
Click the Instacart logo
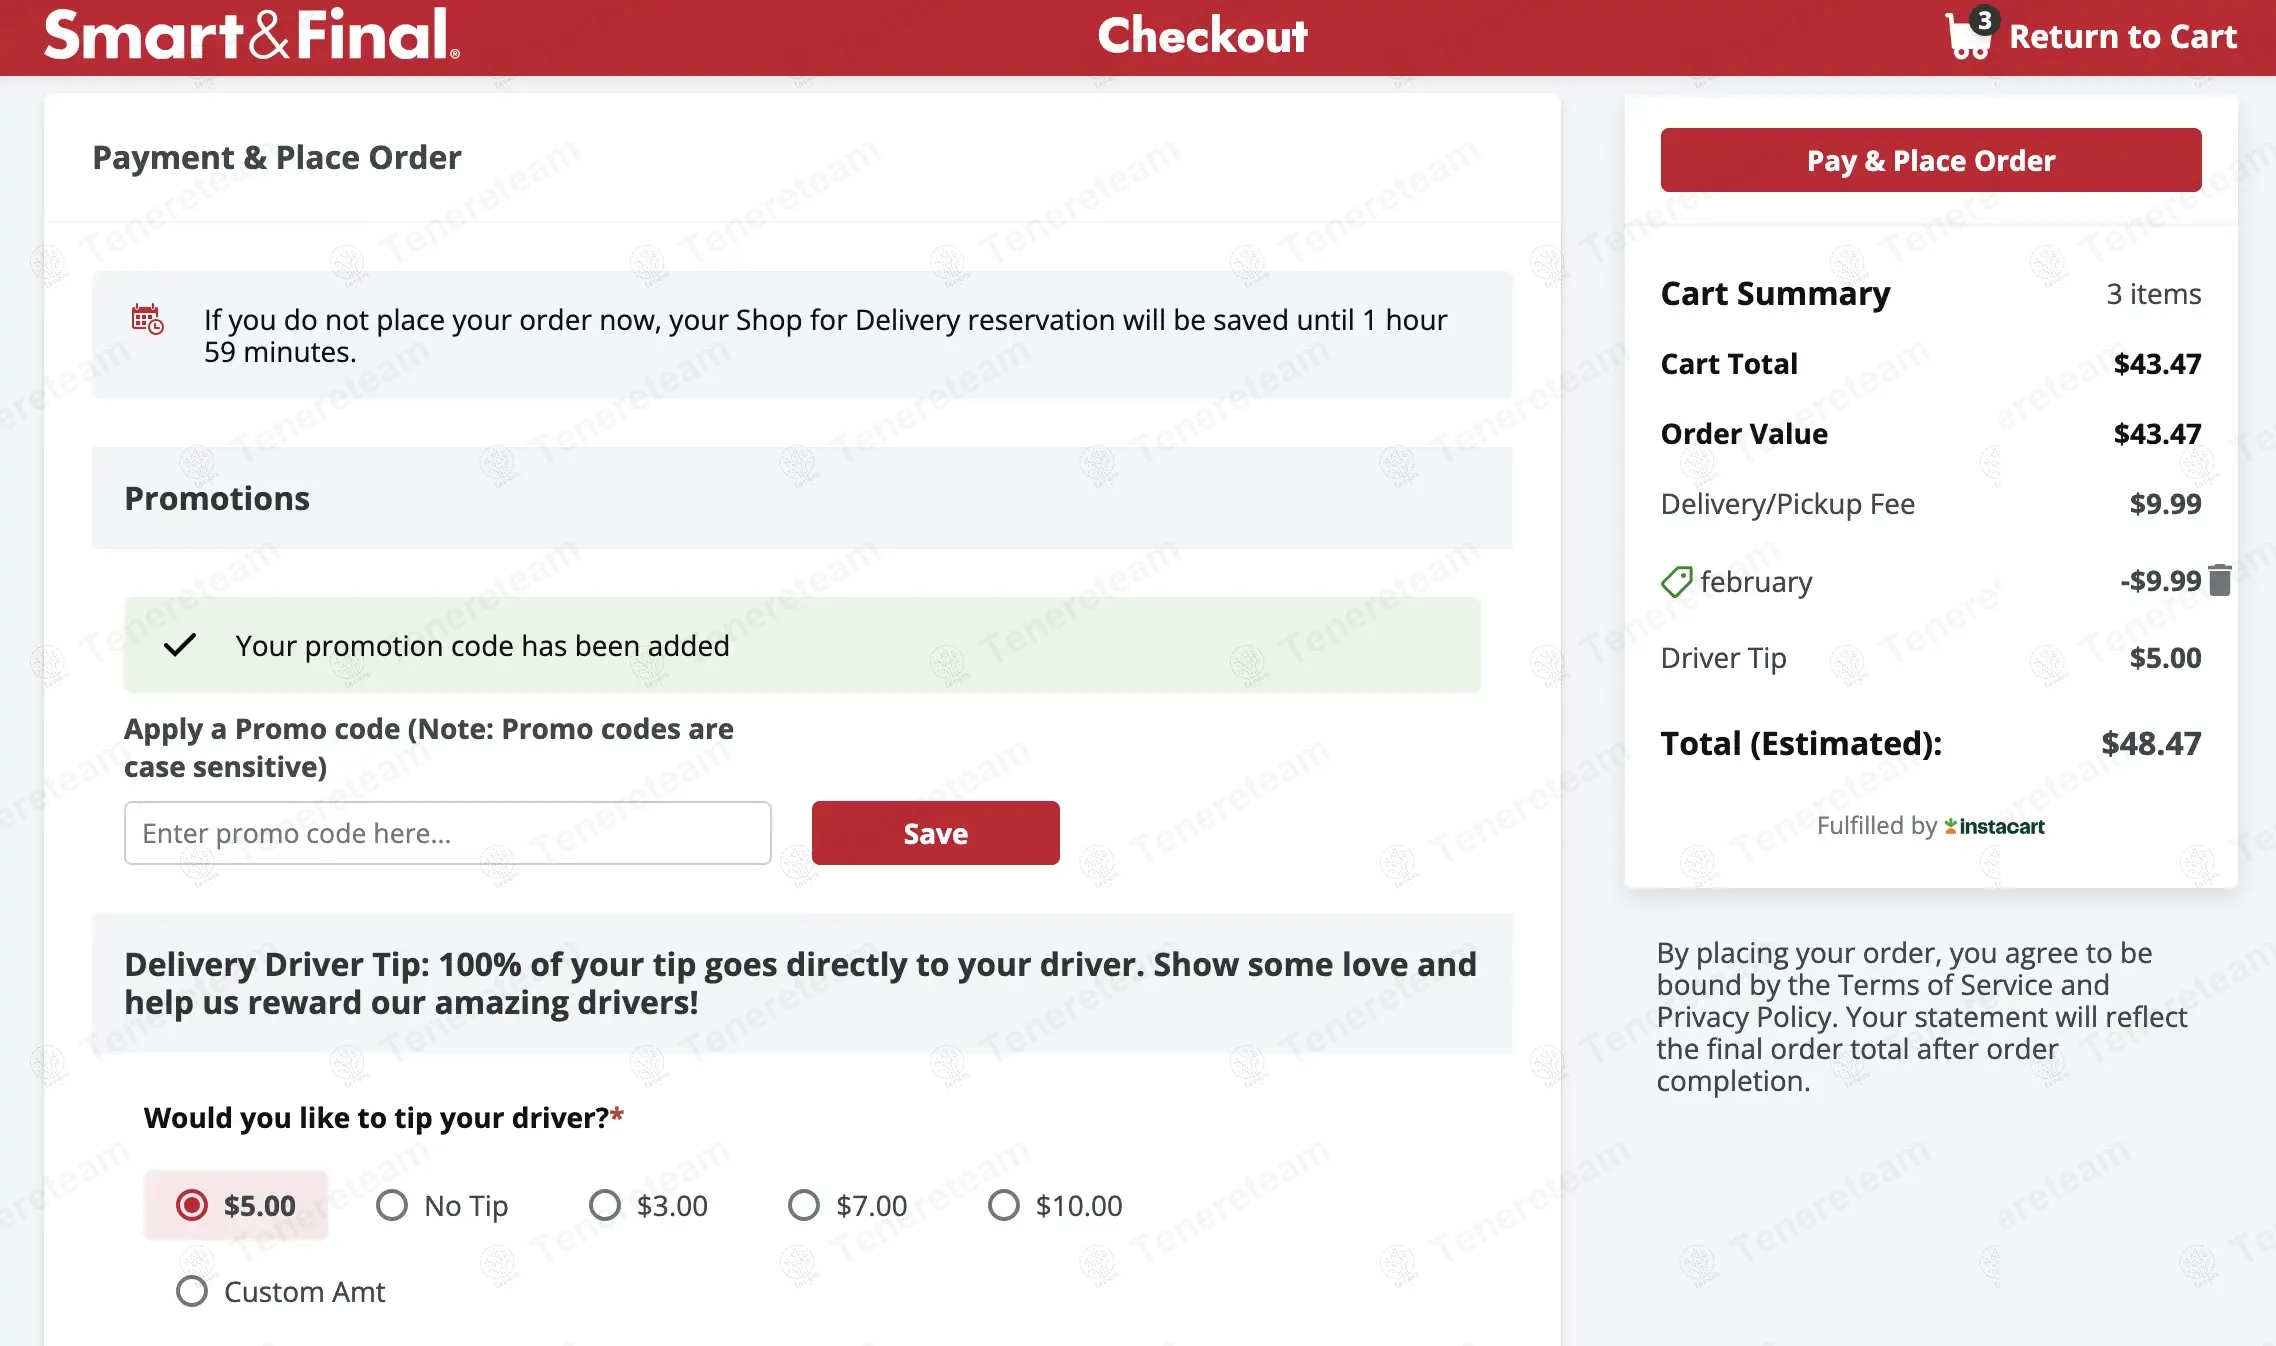tap(1994, 827)
